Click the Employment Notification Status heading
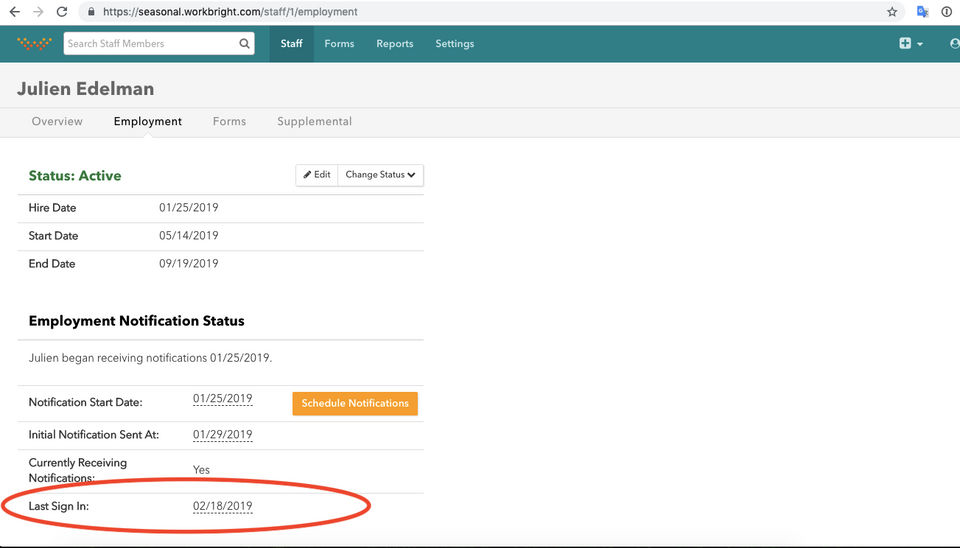 (x=137, y=321)
